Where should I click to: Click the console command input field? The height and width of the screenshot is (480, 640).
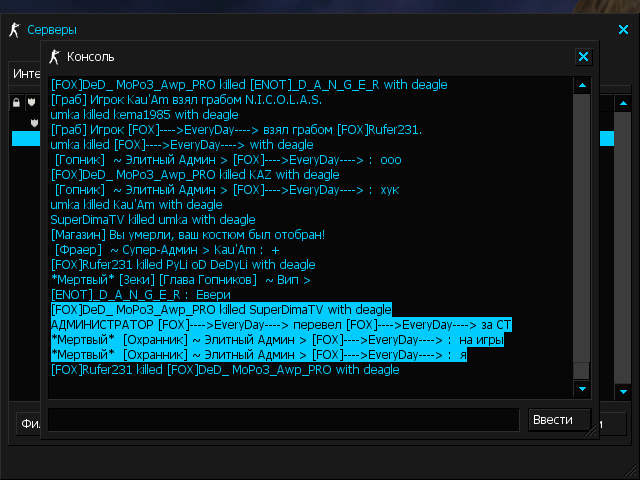[283, 419]
